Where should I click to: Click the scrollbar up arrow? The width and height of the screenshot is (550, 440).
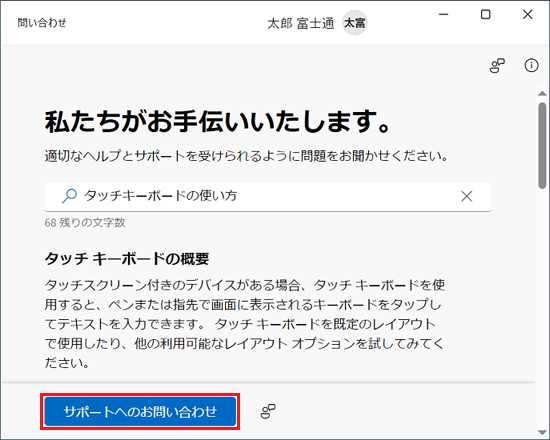coord(542,94)
